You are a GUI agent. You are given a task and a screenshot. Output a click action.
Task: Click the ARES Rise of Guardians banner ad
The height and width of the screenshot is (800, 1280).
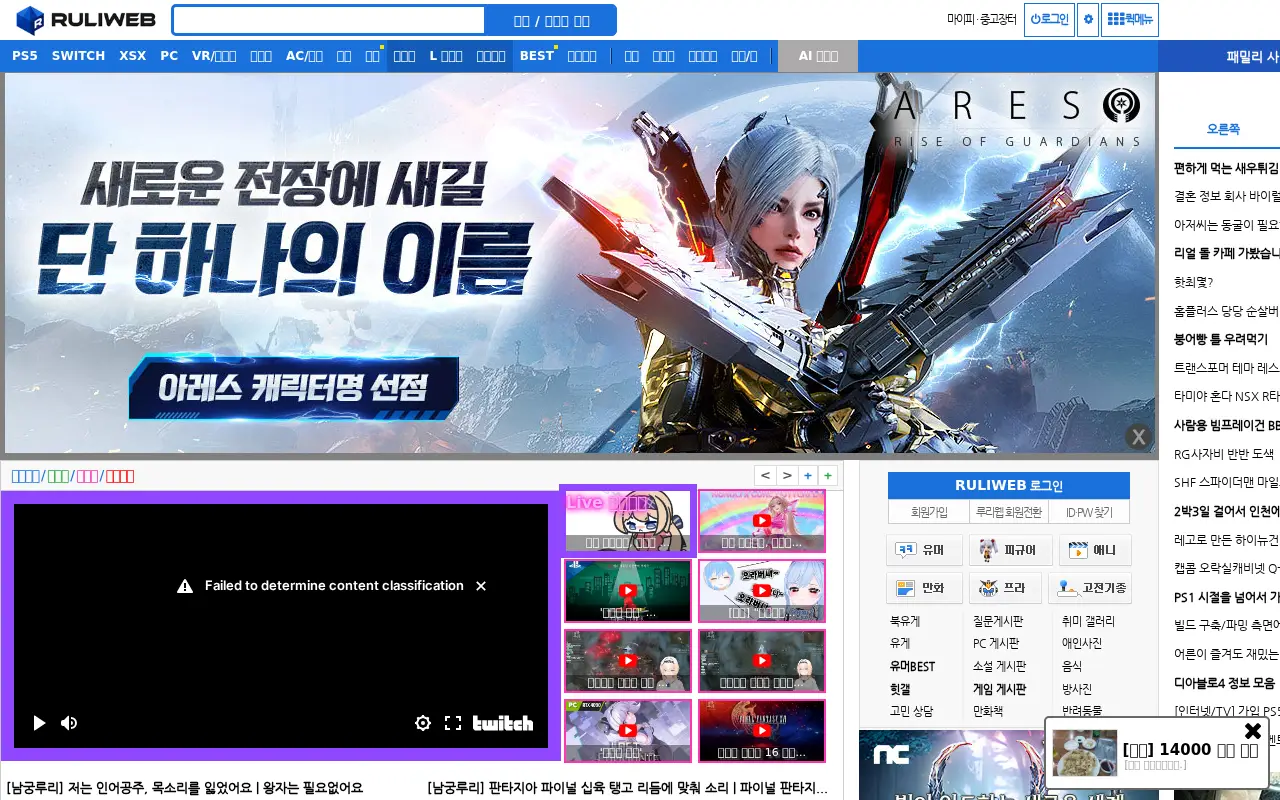pos(580,263)
